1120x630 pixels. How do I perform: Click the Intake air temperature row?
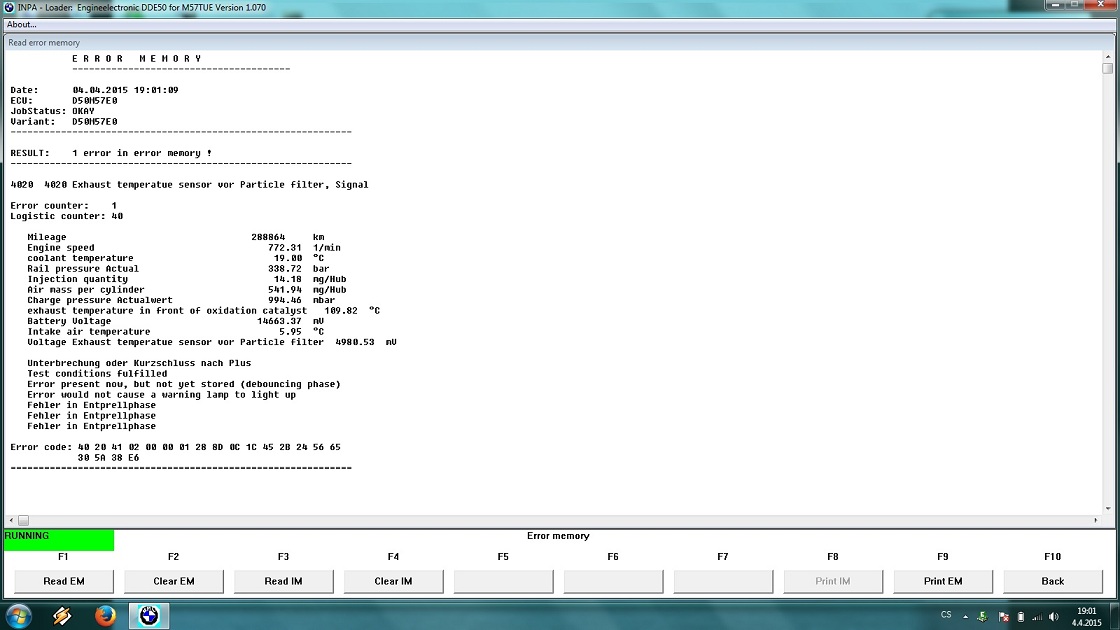pyautogui.click(x=176, y=331)
